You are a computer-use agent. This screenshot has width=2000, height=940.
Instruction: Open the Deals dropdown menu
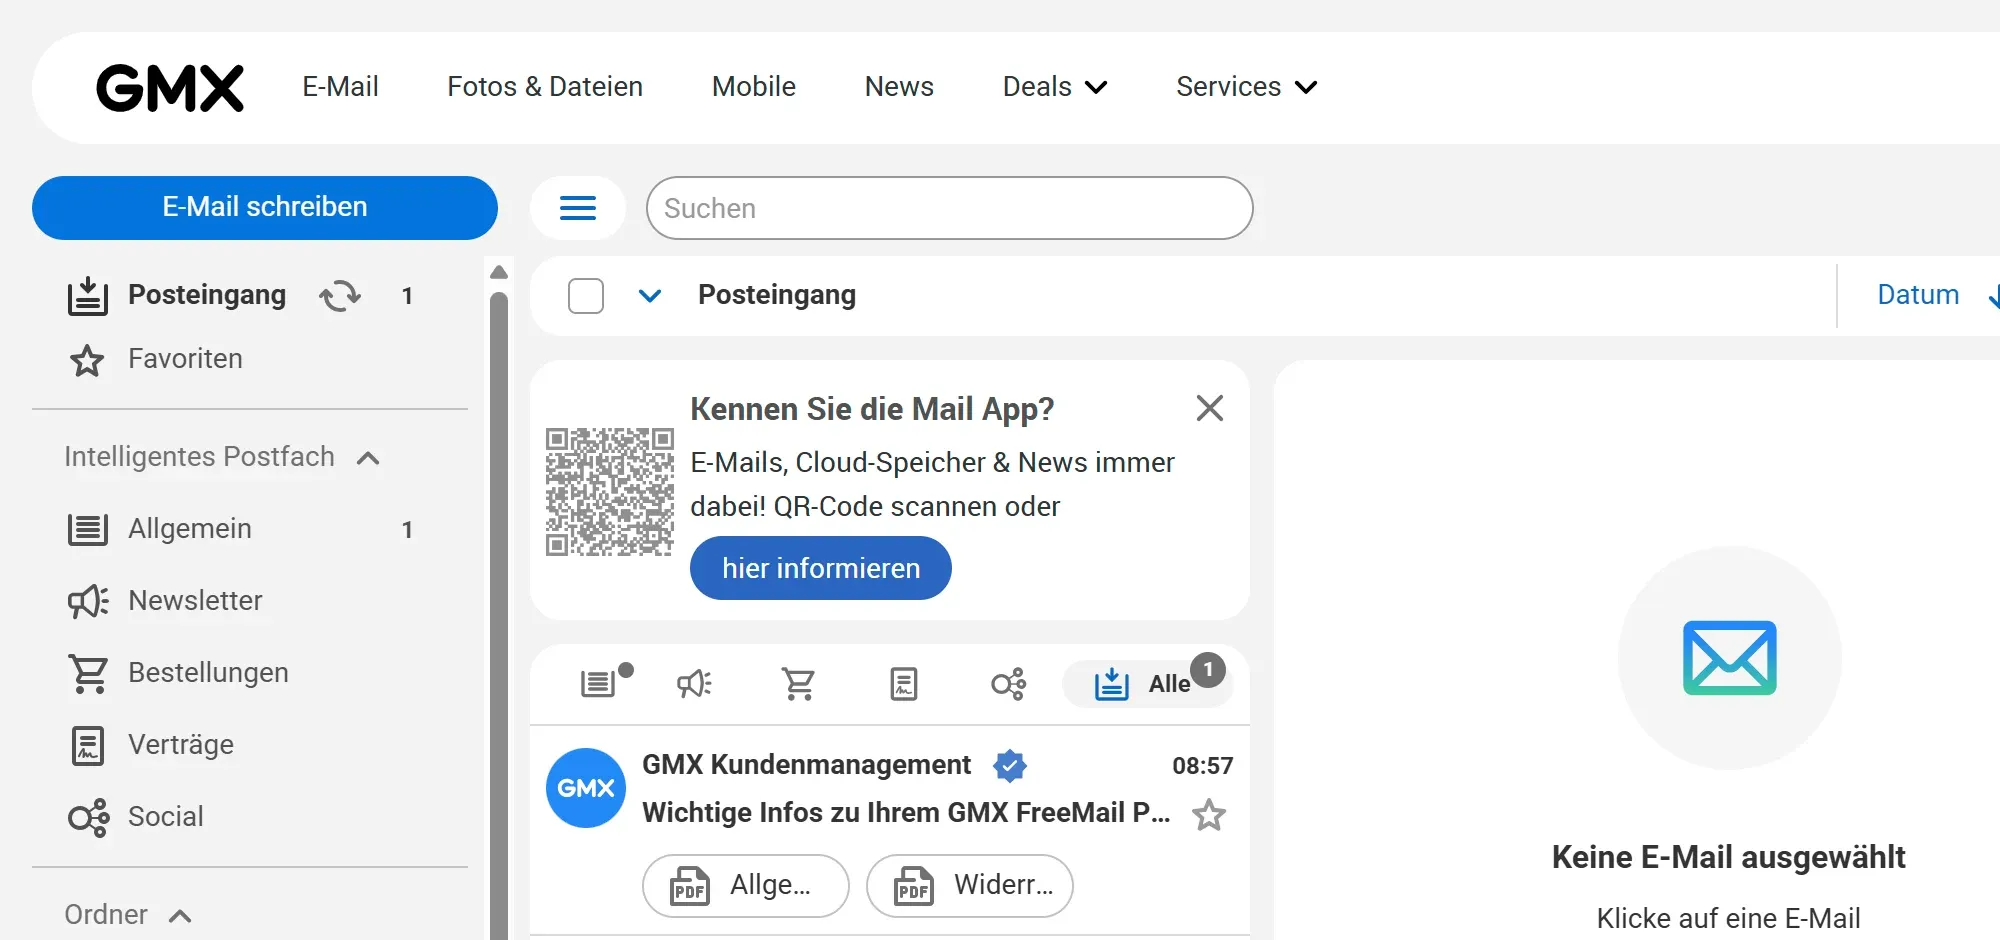[x=1055, y=87]
